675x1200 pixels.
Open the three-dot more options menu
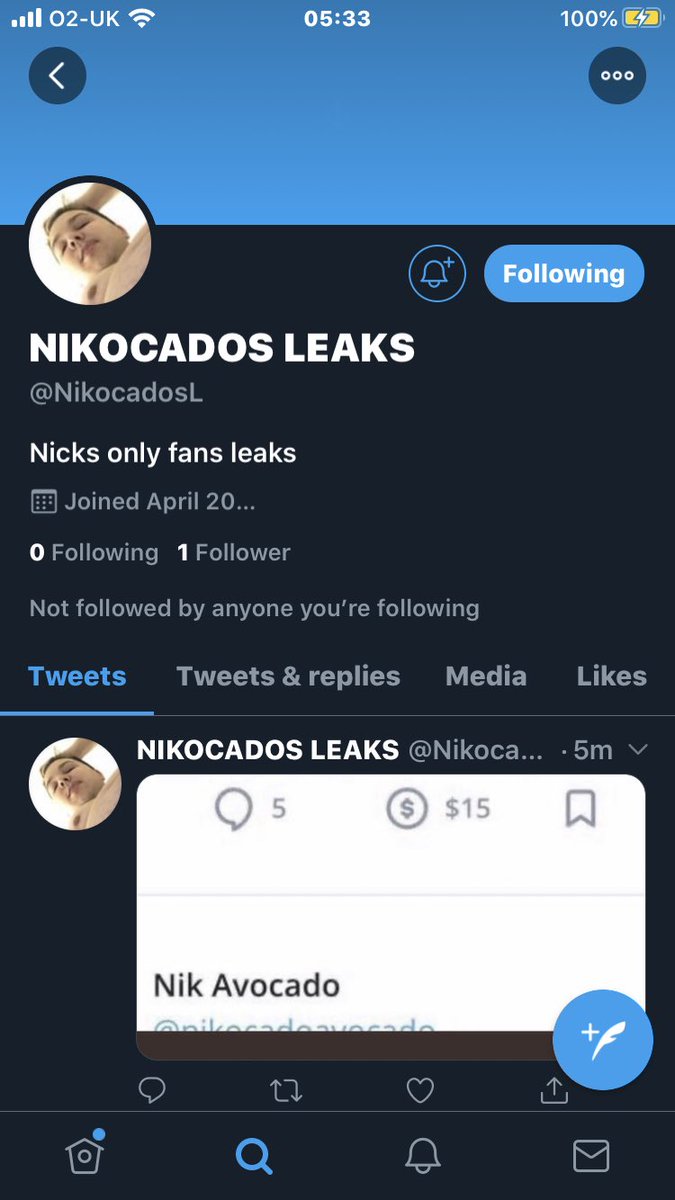pyautogui.click(x=617, y=75)
